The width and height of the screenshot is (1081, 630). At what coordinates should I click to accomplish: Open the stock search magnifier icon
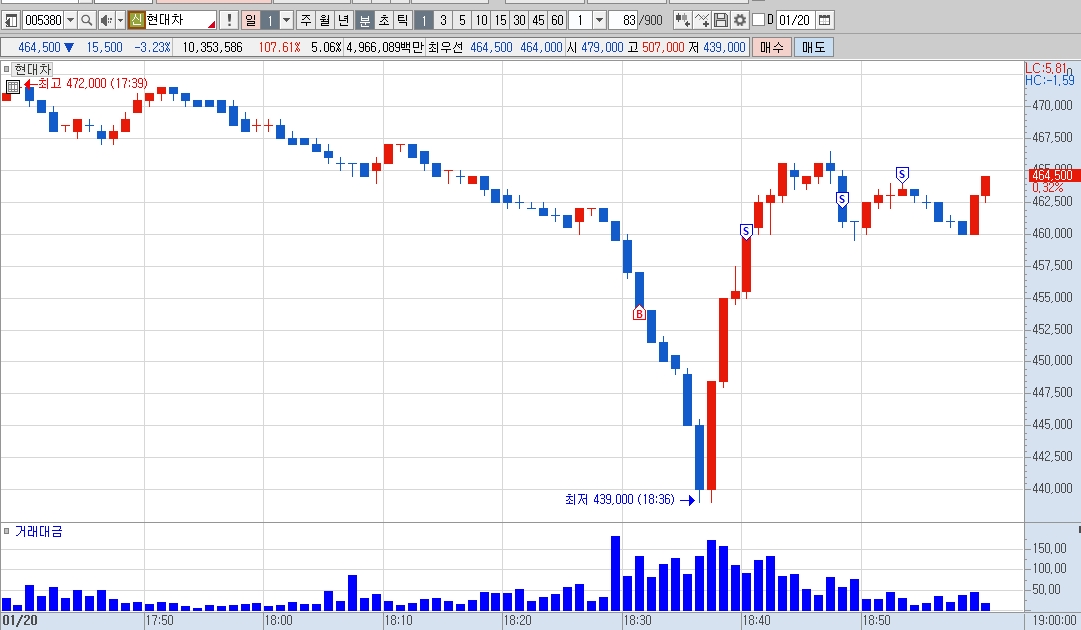[x=86, y=21]
